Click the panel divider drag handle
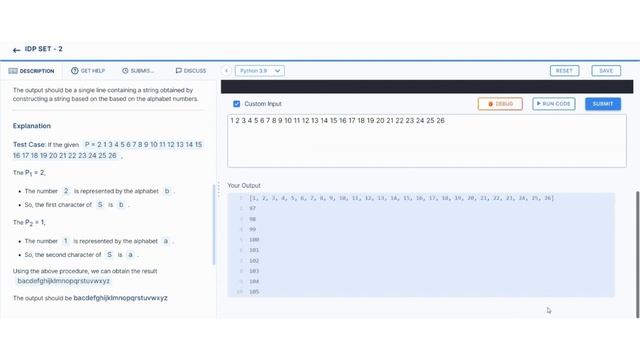The image size is (640, 360). pyautogui.click(x=219, y=189)
